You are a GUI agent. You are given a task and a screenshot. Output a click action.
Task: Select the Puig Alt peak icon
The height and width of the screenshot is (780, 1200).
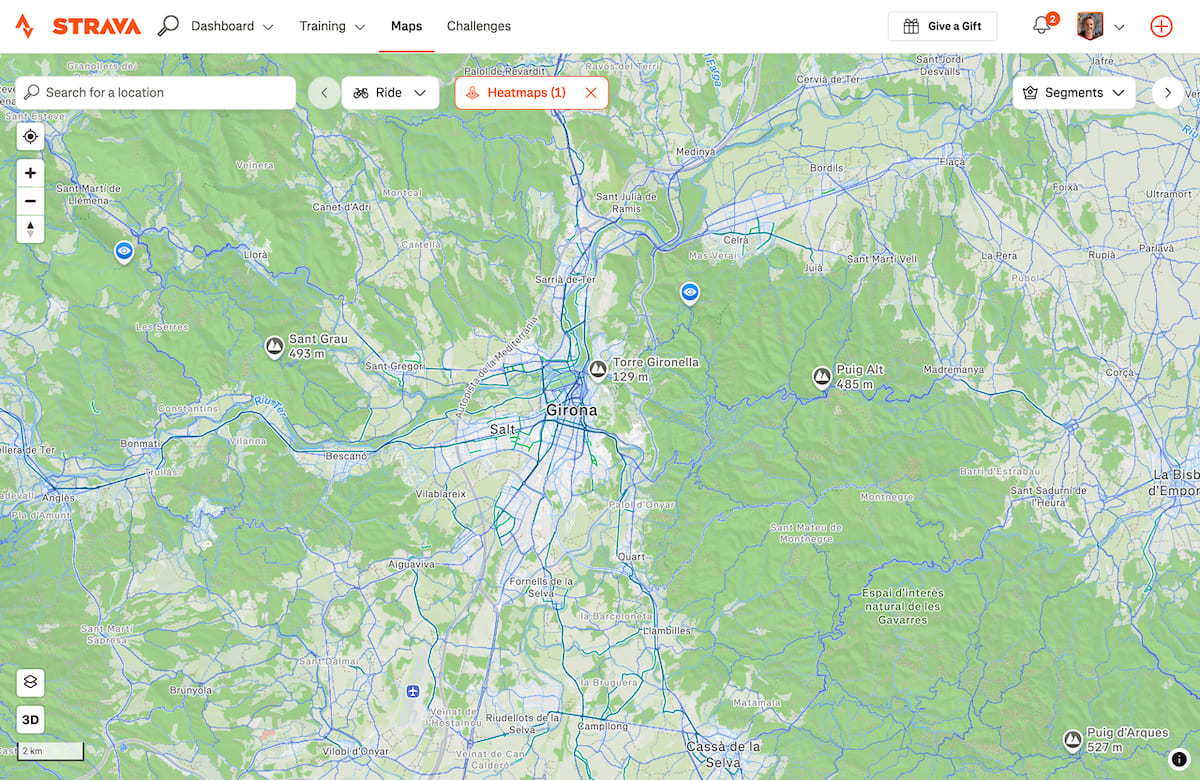coord(822,377)
